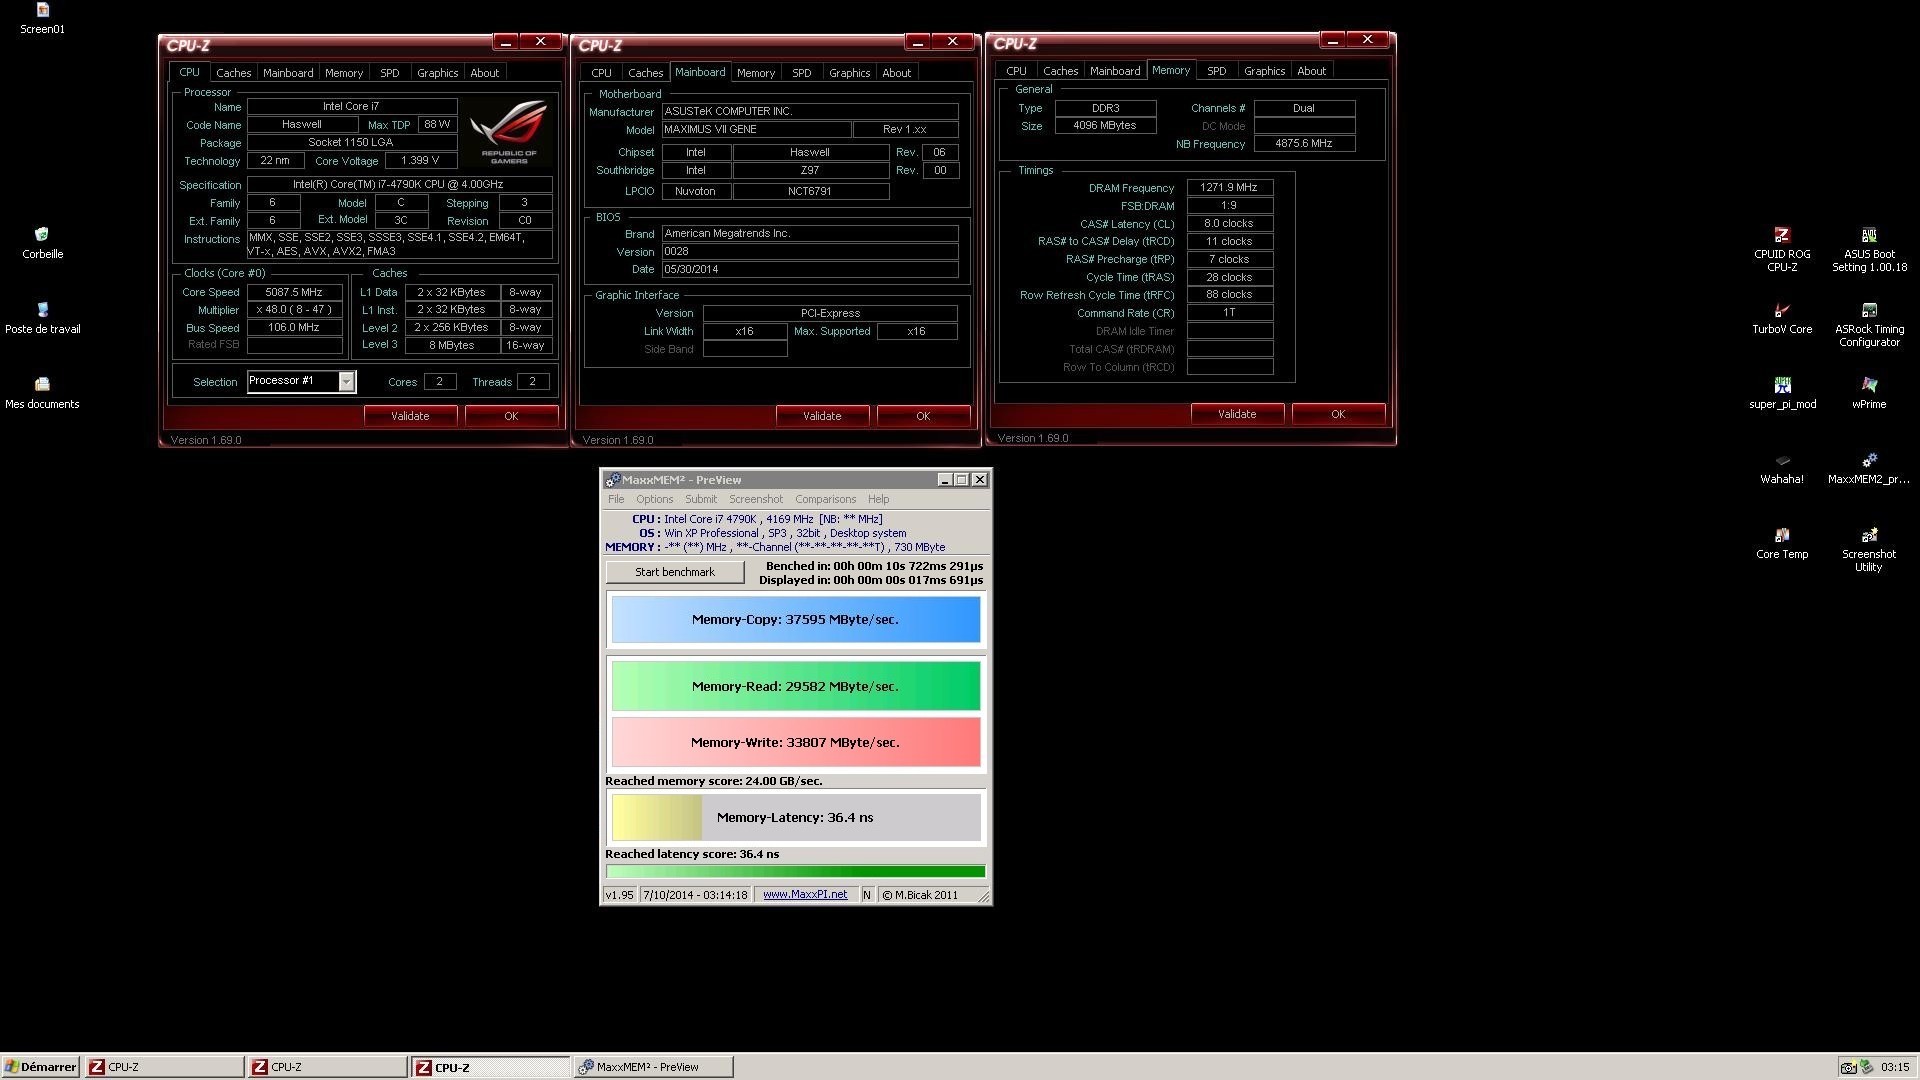Screen dimensions: 1920x1080
Task: Launch super_pi_mod desktop shortcut
Action: tap(1782, 393)
